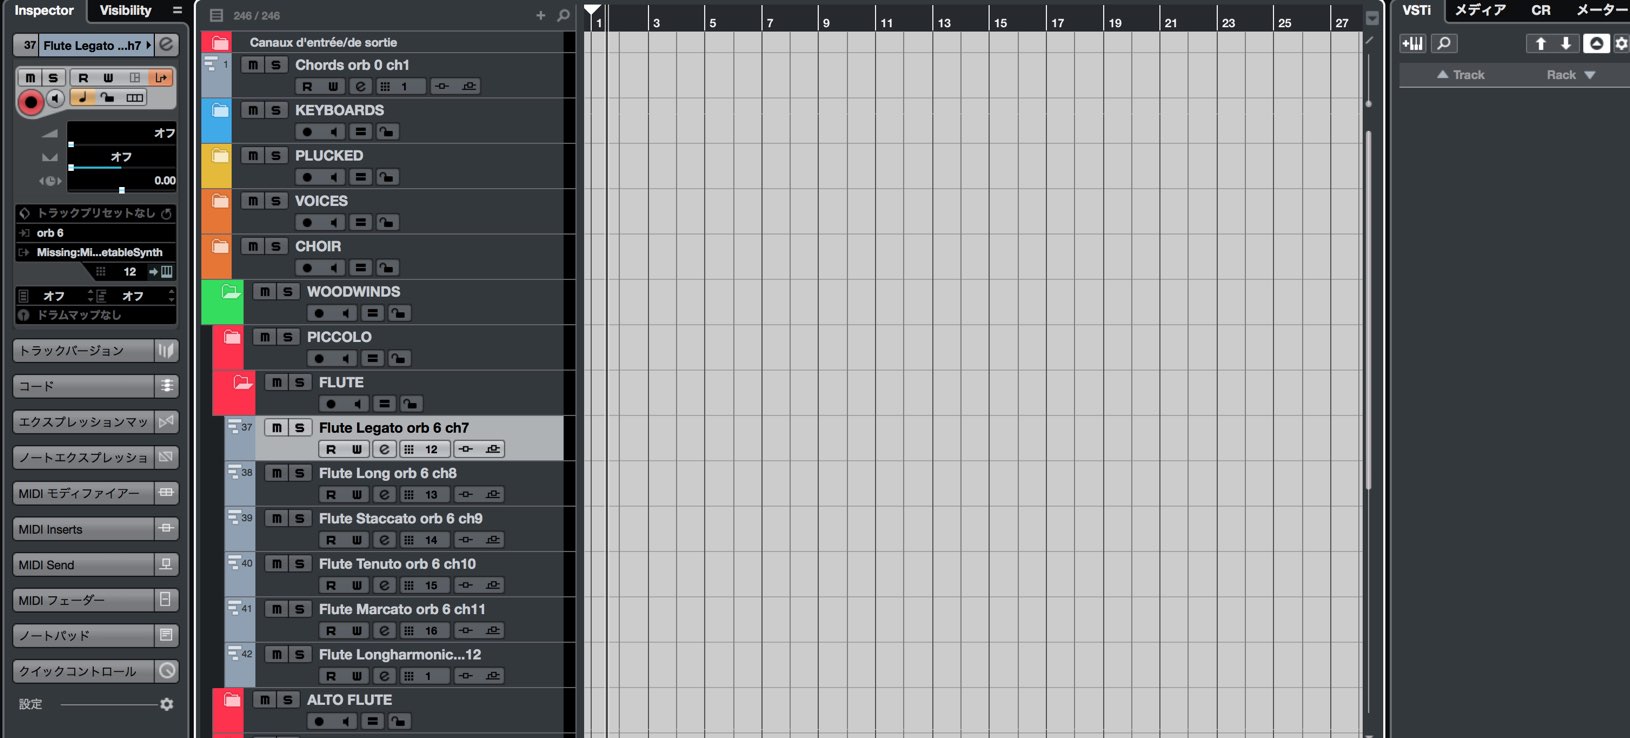Image resolution: width=1630 pixels, height=738 pixels.
Task: Record enable the PICCOLO folder
Action: pyautogui.click(x=319, y=359)
